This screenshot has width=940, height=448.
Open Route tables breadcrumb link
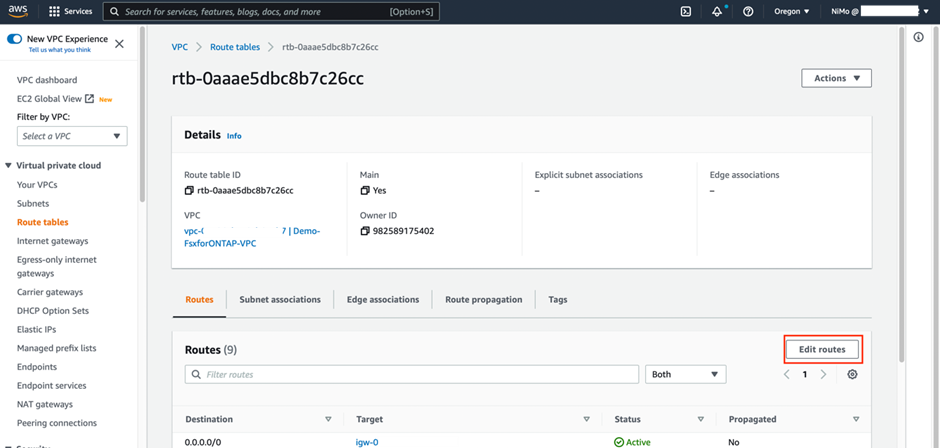pyautogui.click(x=235, y=47)
